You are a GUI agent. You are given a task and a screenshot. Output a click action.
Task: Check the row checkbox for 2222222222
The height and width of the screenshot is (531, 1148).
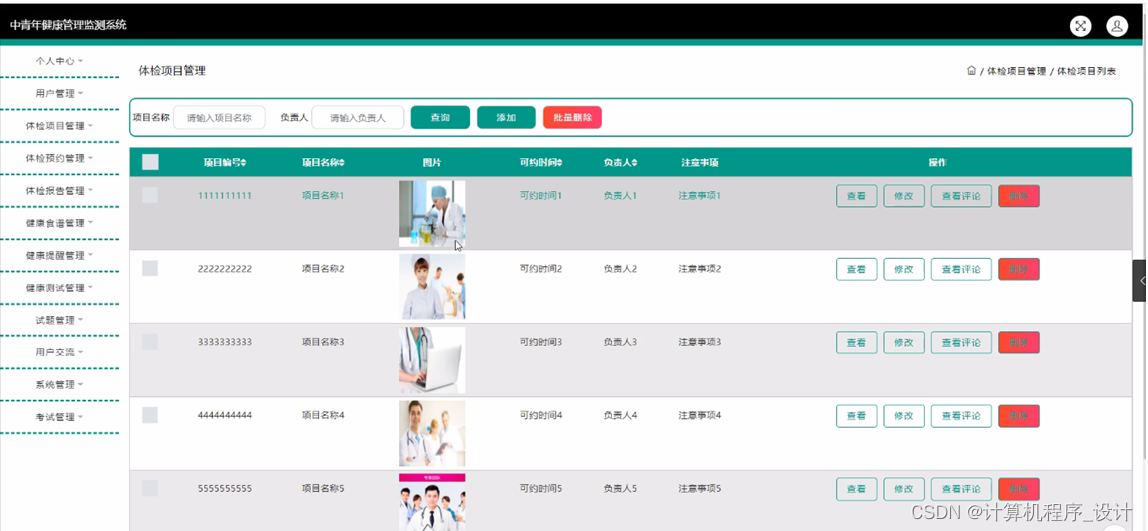click(x=150, y=268)
